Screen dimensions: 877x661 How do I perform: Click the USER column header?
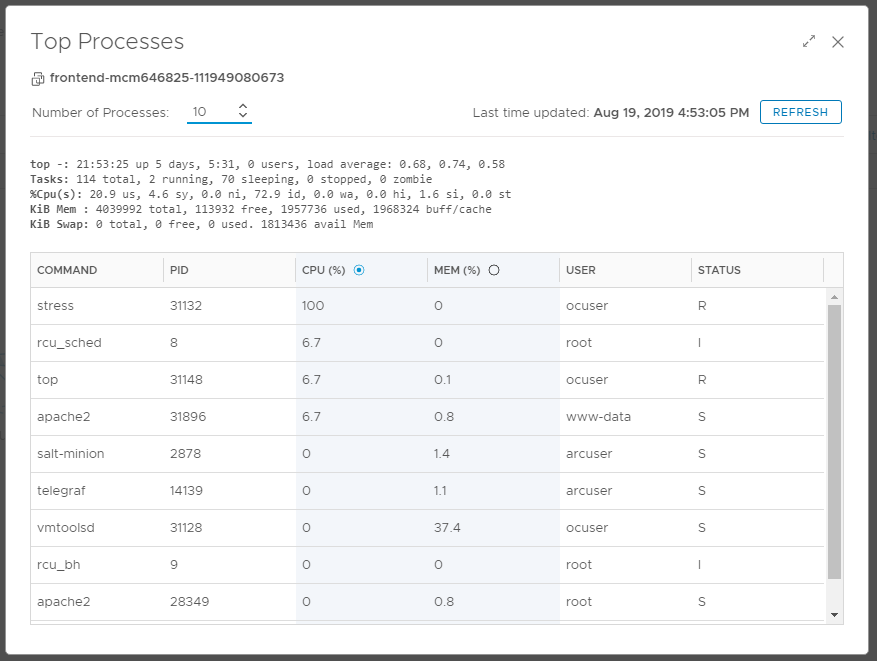pos(581,270)
